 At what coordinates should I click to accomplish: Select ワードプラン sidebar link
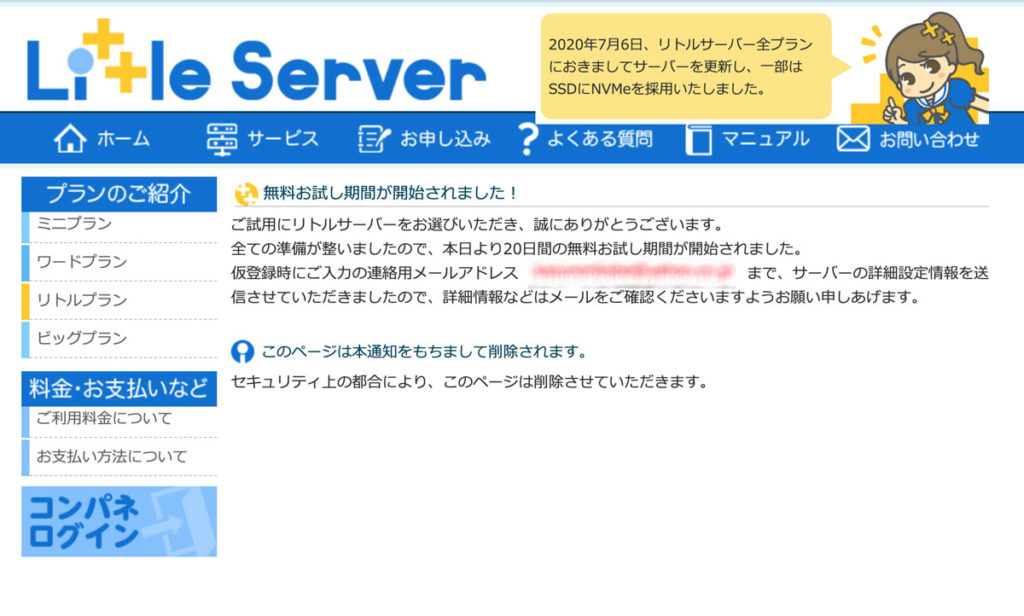(120, 262)
